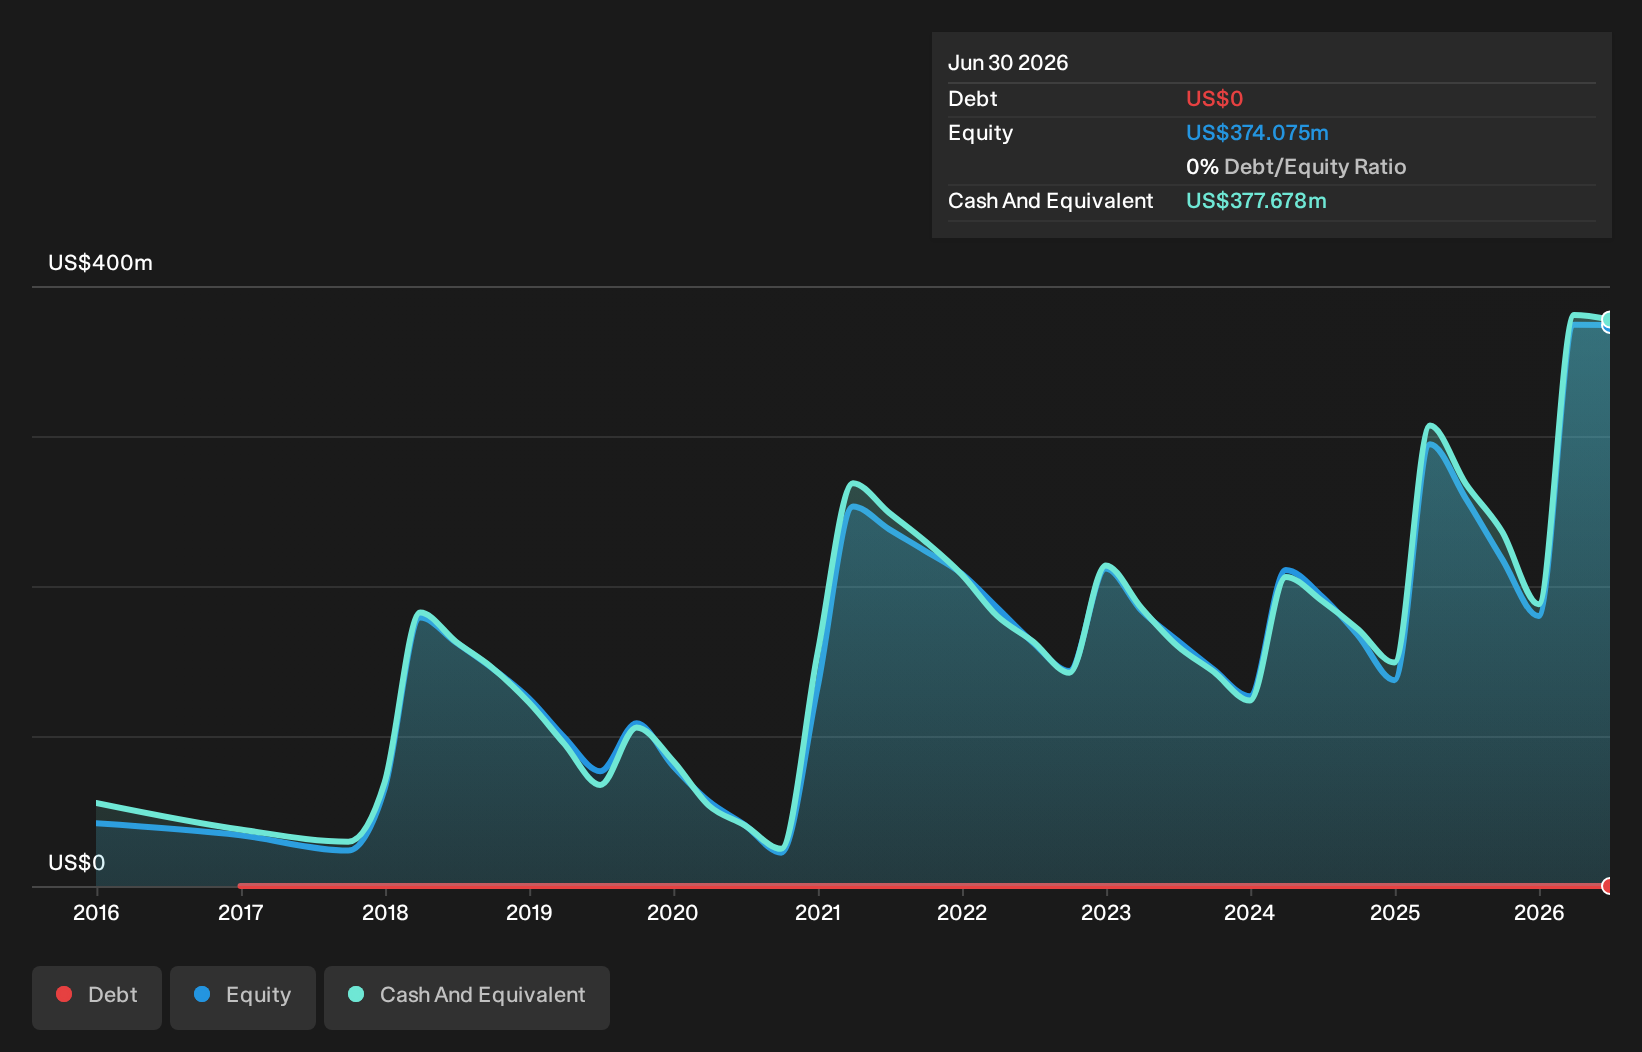Click the 2022 x-axis label
The image size is (1642, 1052).
point(962,912)
